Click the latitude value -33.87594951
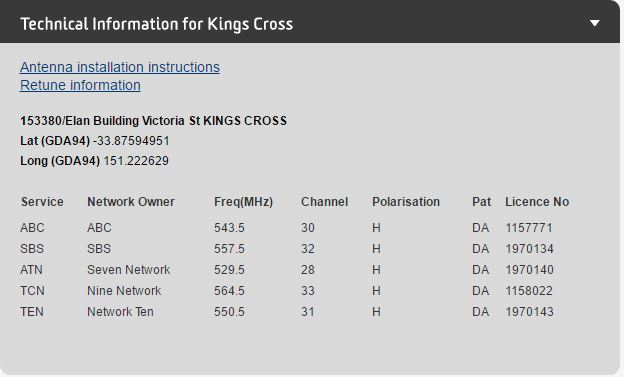 click(131, 141)
